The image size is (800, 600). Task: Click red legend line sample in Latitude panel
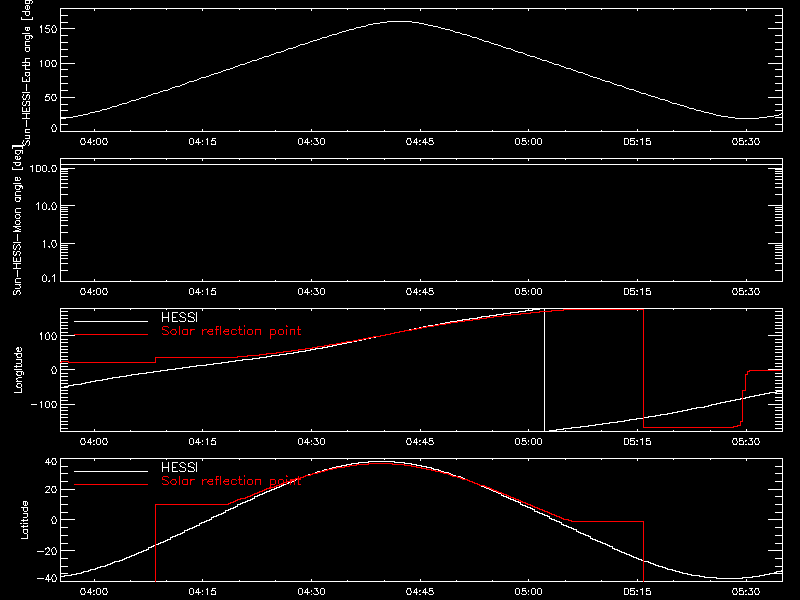(x=111, y=485)
